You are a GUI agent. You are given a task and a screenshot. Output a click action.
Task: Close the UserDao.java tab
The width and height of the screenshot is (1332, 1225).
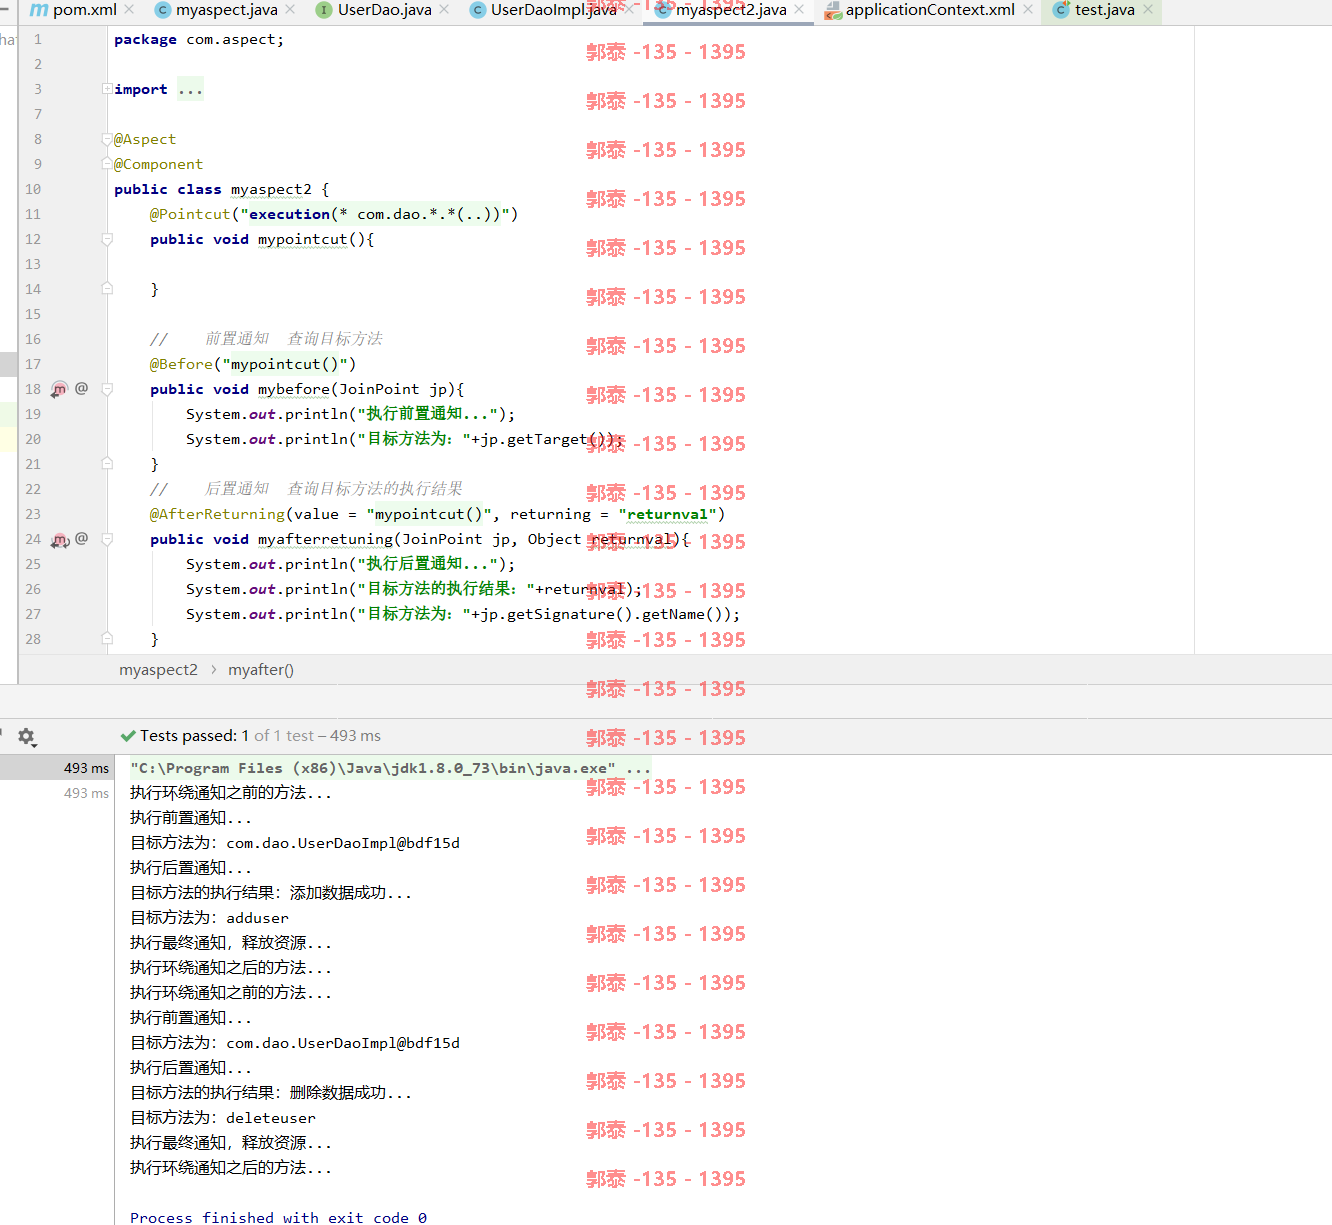coord(444,10)
